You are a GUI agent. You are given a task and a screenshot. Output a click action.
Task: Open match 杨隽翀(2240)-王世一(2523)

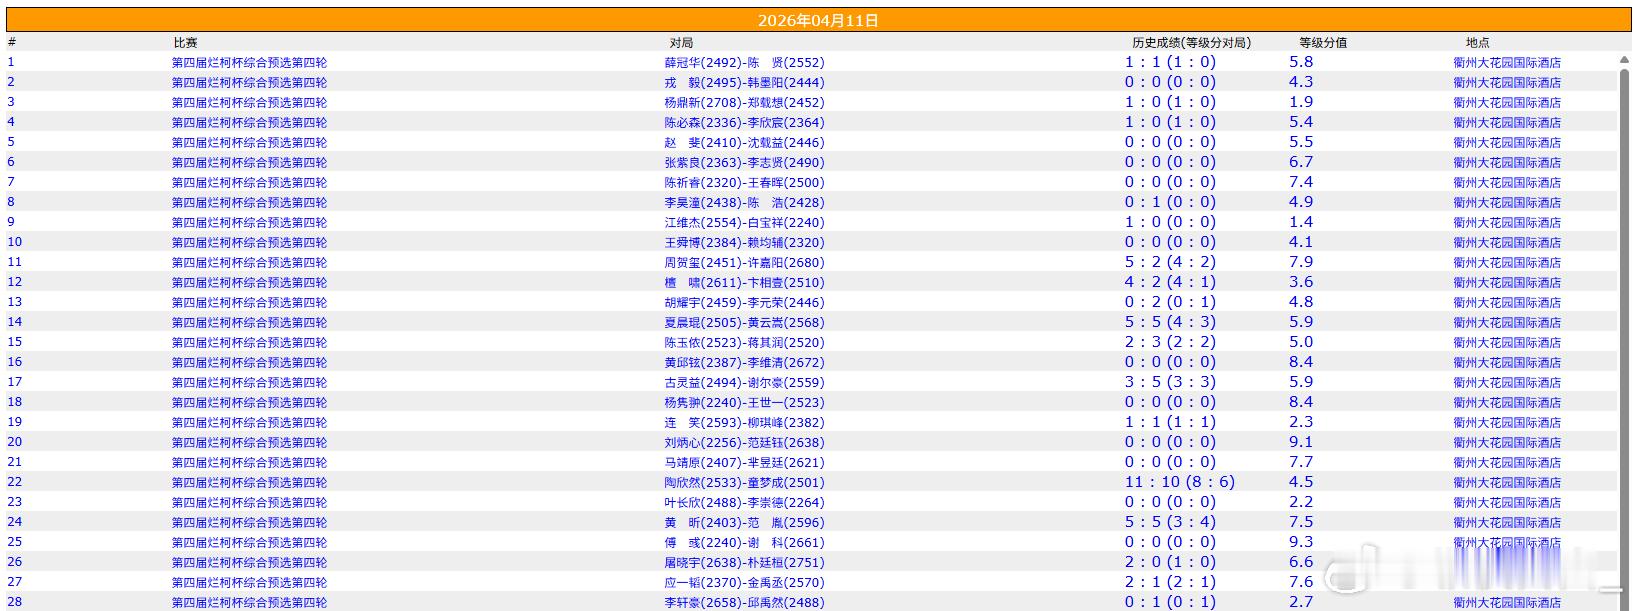[744, 402]
